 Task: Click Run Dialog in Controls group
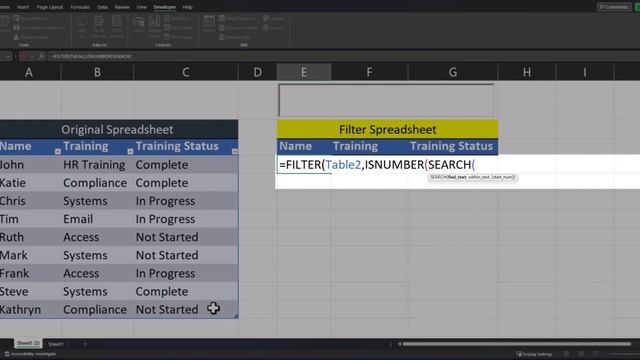click(x=178, y=37)
